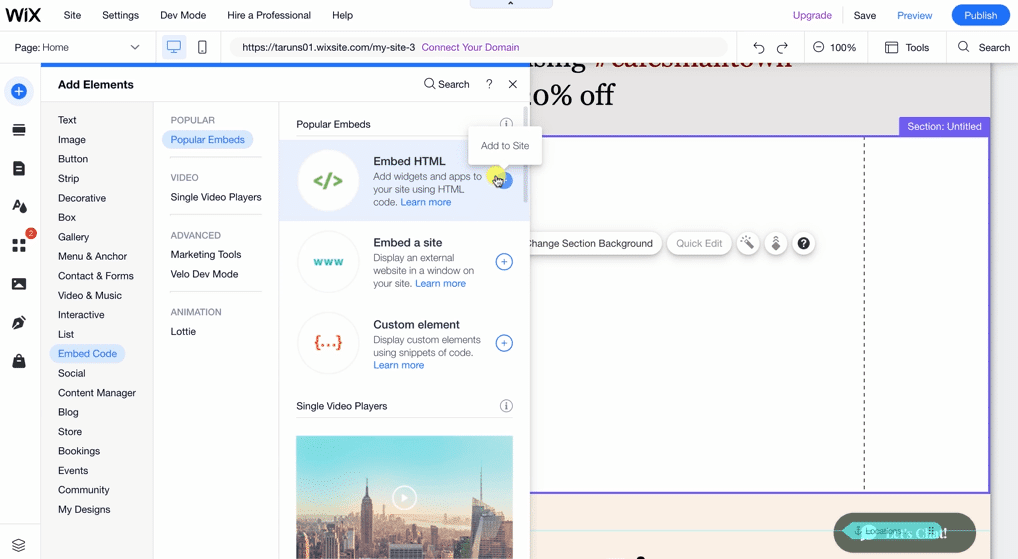Open the Layers icon at bottom left
The image size is (1018, 559).
coord(19,545)
